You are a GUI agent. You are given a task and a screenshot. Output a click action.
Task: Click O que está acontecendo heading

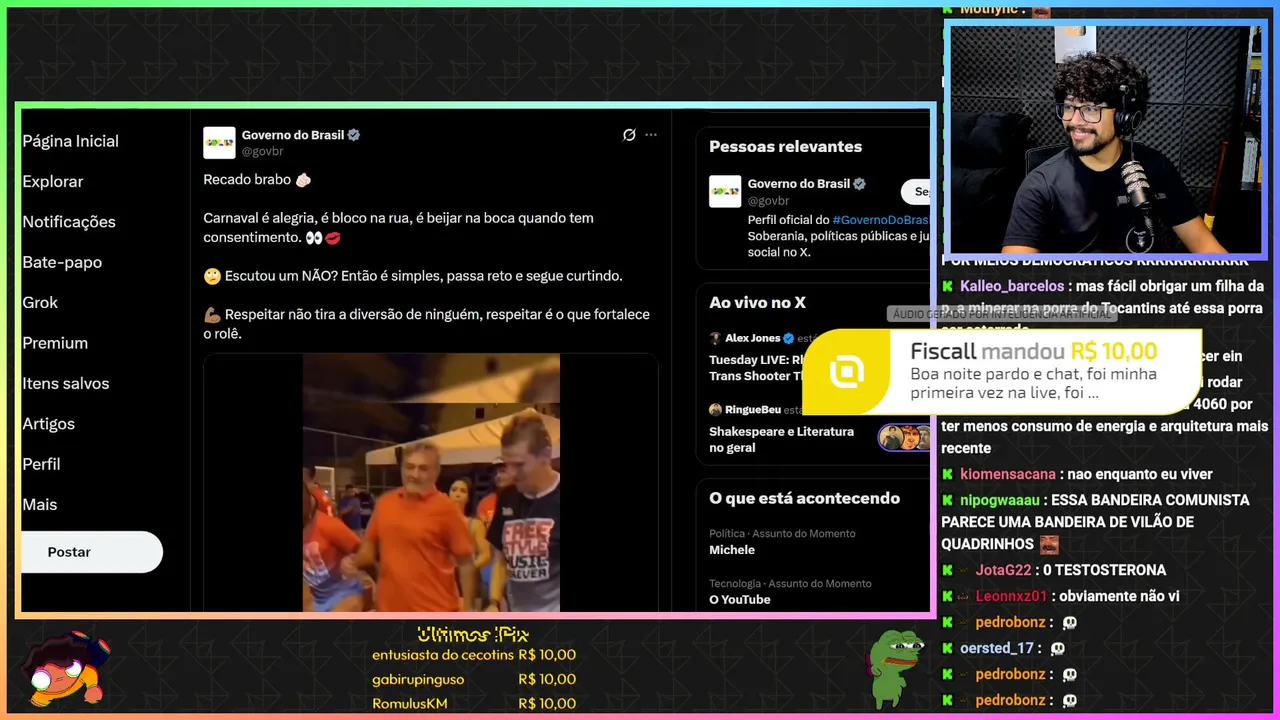[804, 498]
